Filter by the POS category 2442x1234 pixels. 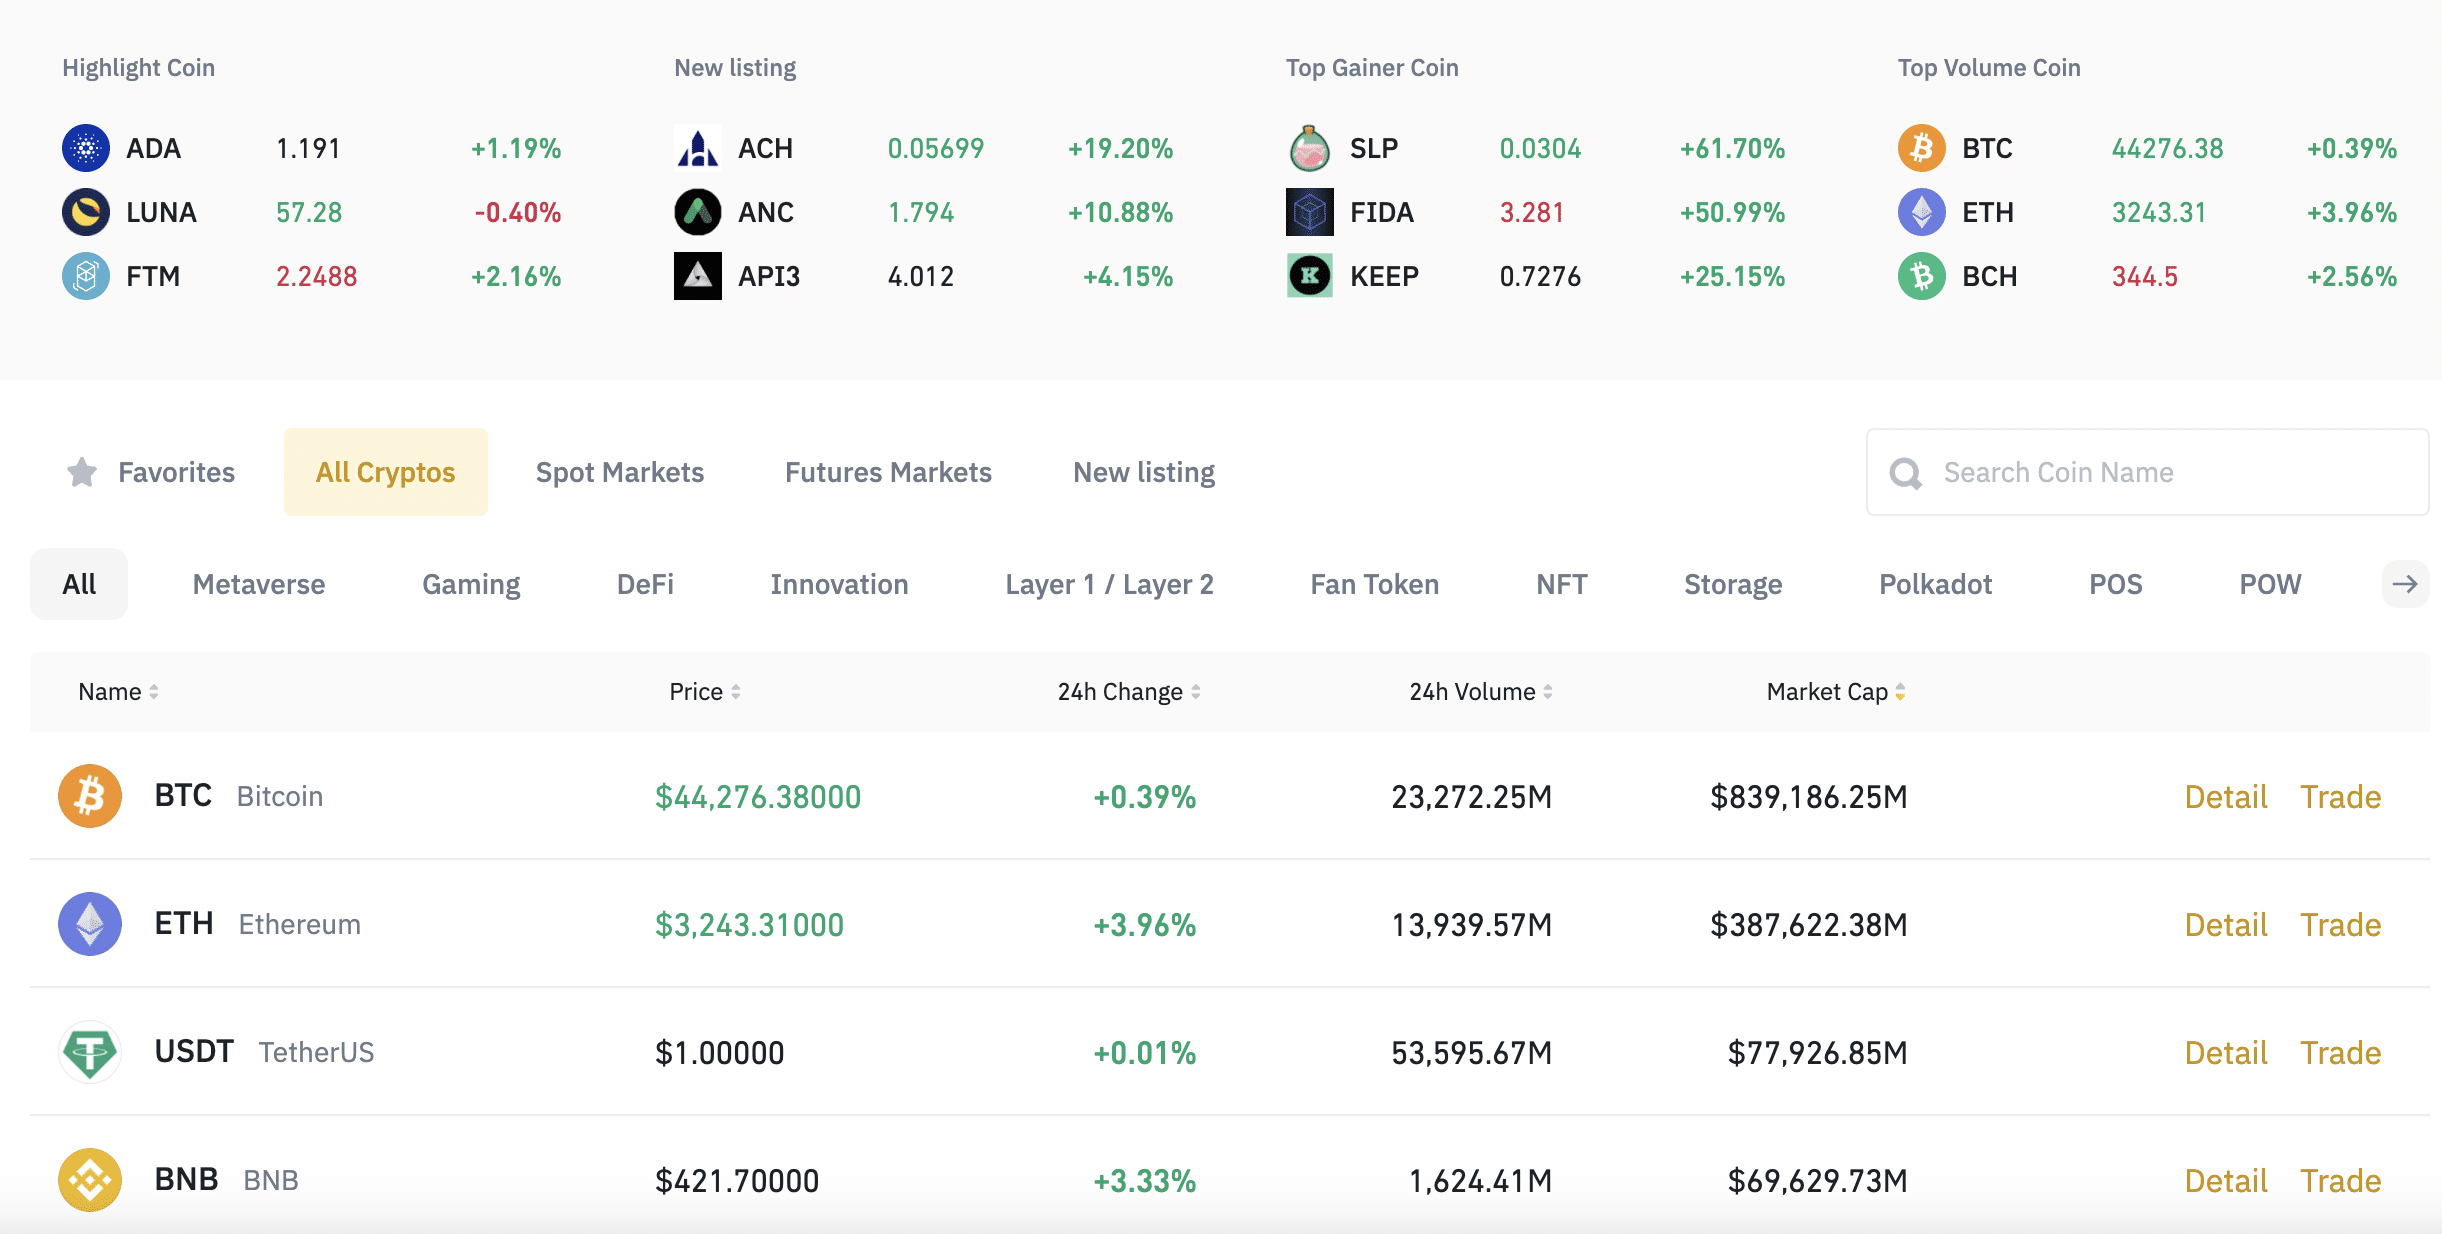click(2115, 584)
